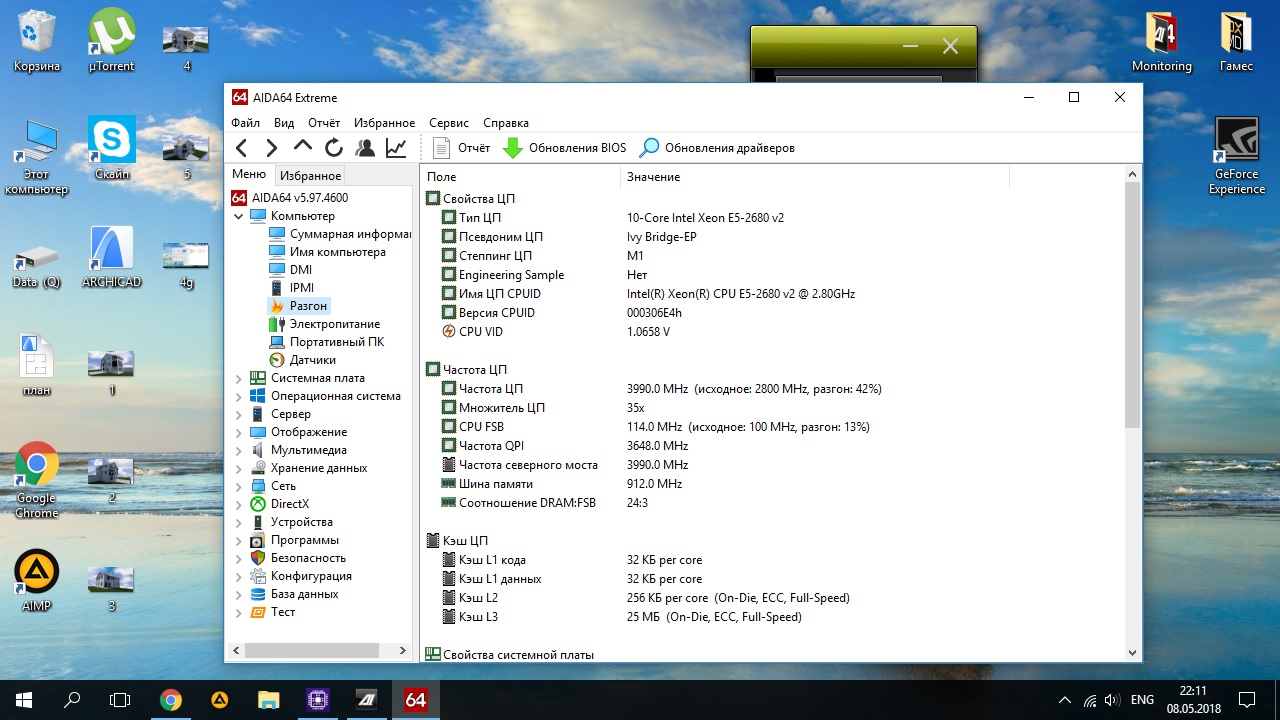
Task: Switch to the Меню tab in the left panel
Action: point(249,175)
